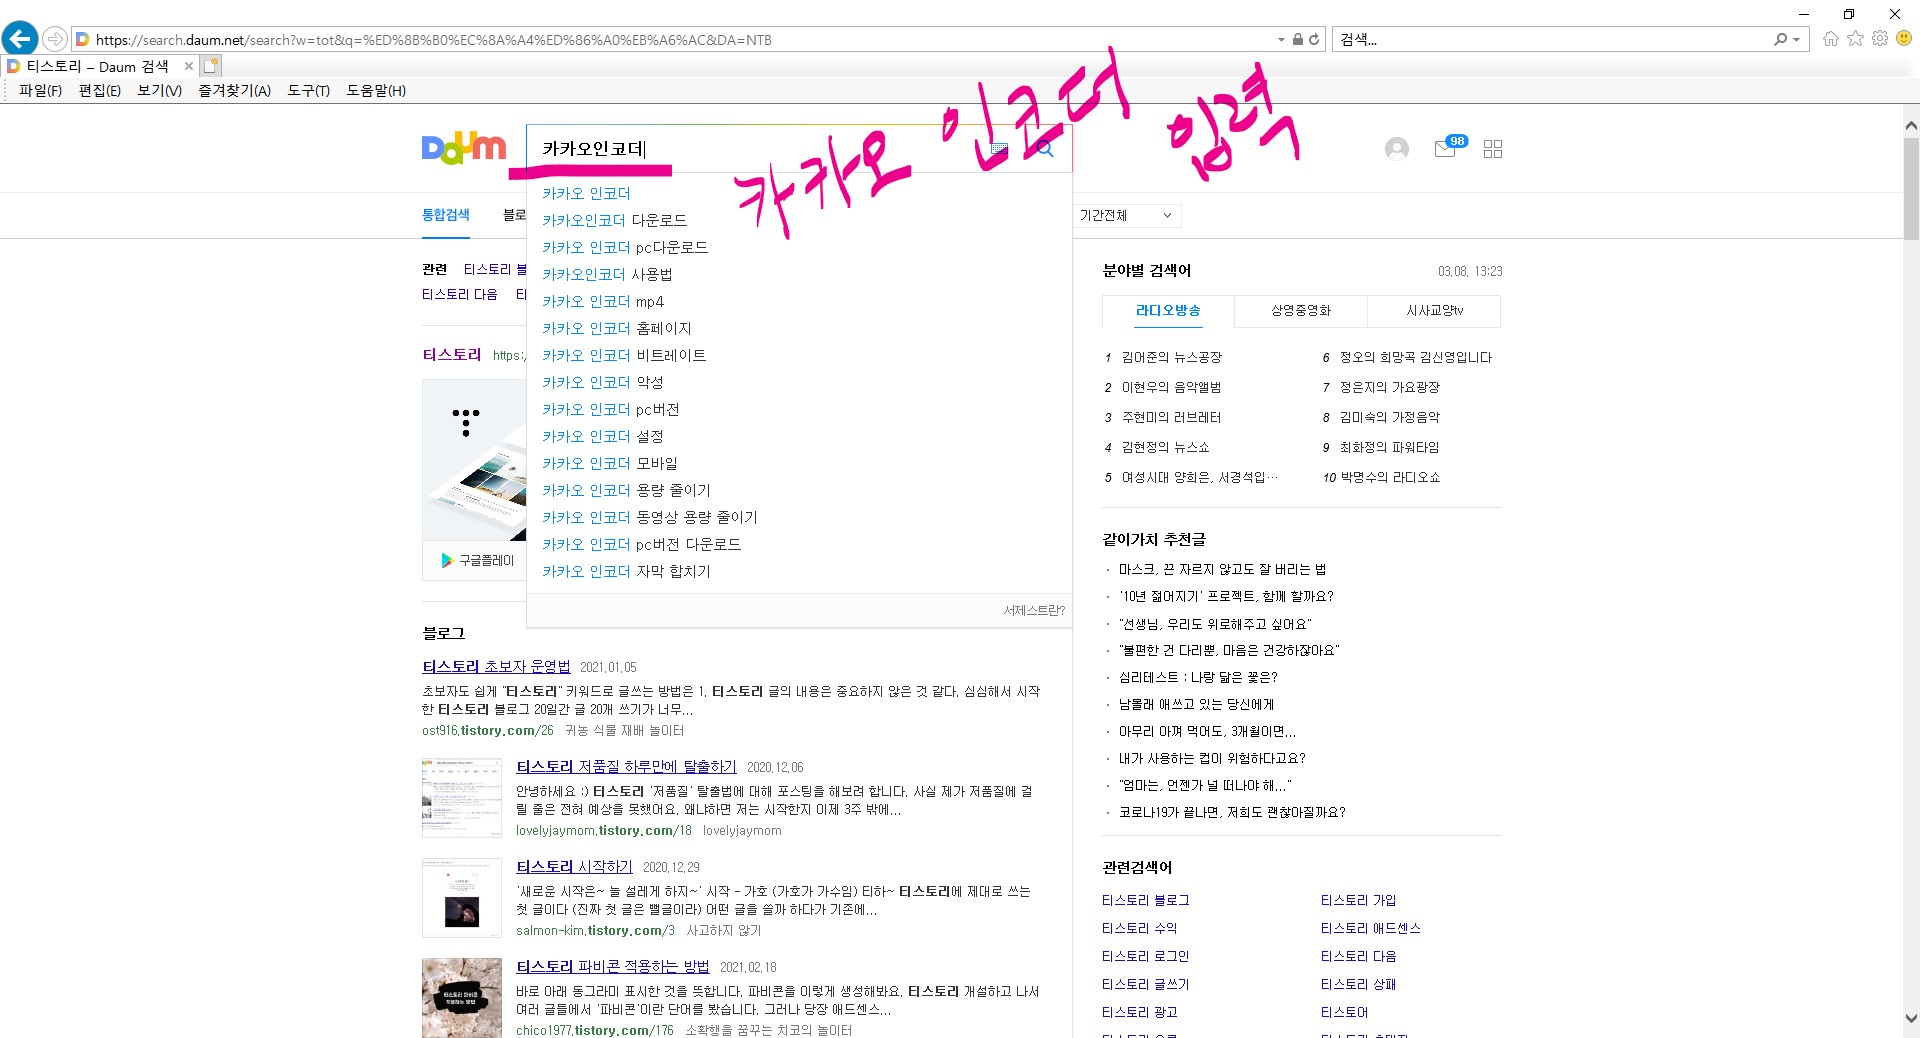Image resolution: width=1920 pixels, height=1038 pixels.
Task: Click thumbnail of 파비콘 적용하는 방법 post
Action: 462,997
